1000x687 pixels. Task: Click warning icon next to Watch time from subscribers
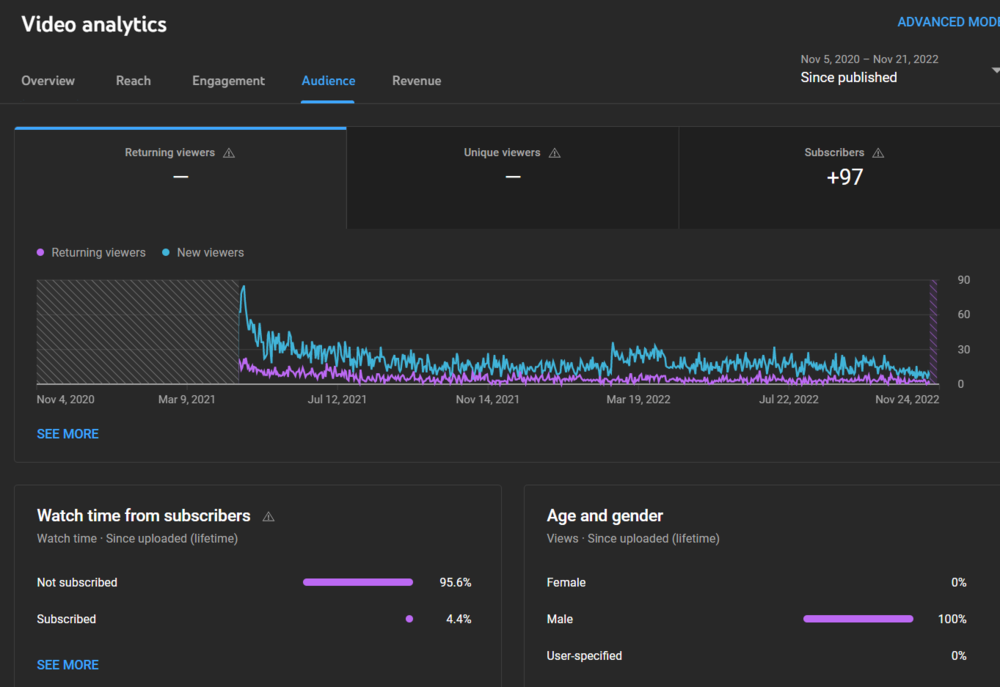tap(268, 517)
